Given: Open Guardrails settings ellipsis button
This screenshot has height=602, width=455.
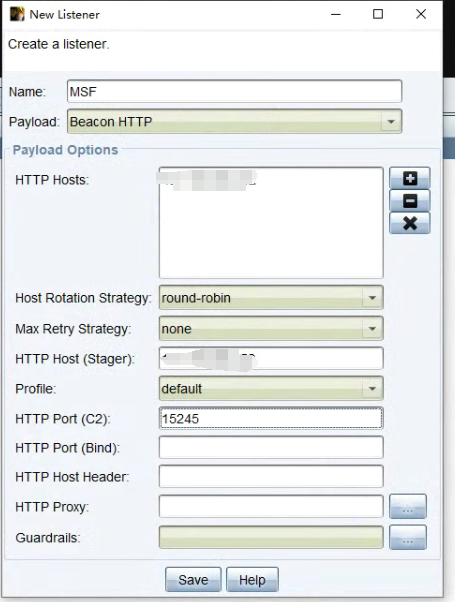Looking at the screenshot, I should 408,537.
